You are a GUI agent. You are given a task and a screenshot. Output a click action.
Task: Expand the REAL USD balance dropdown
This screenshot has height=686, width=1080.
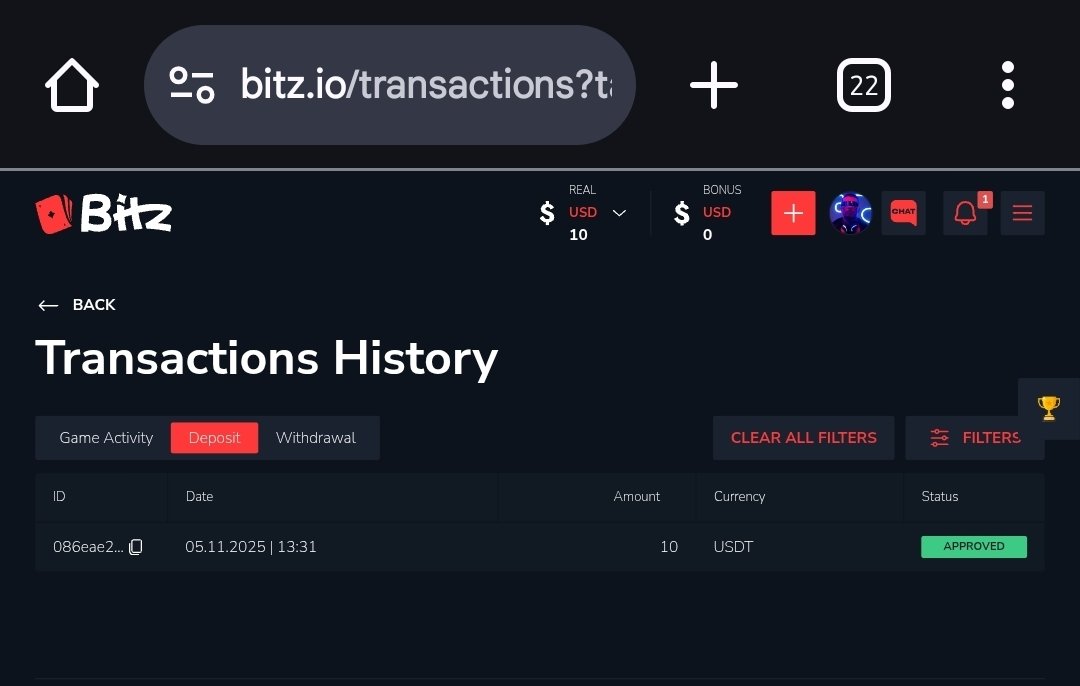pos(619,213)
